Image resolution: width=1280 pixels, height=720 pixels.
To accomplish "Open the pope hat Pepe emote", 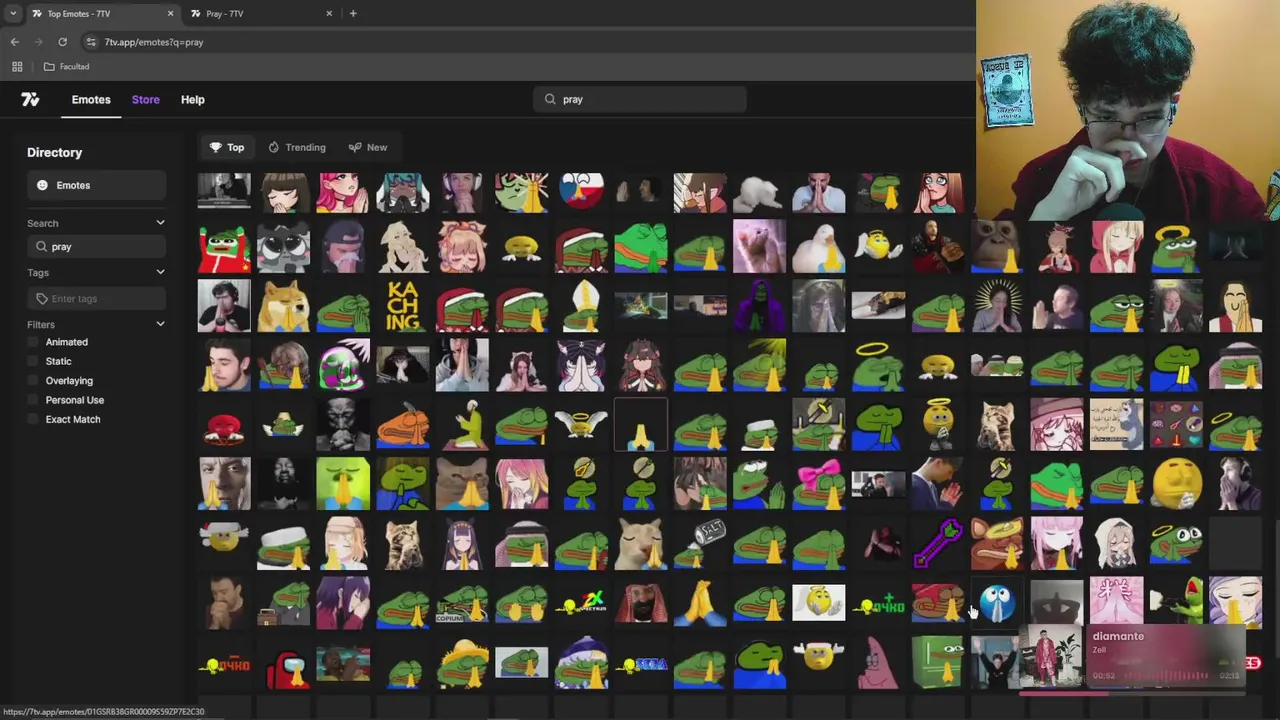I will [581, 306].
